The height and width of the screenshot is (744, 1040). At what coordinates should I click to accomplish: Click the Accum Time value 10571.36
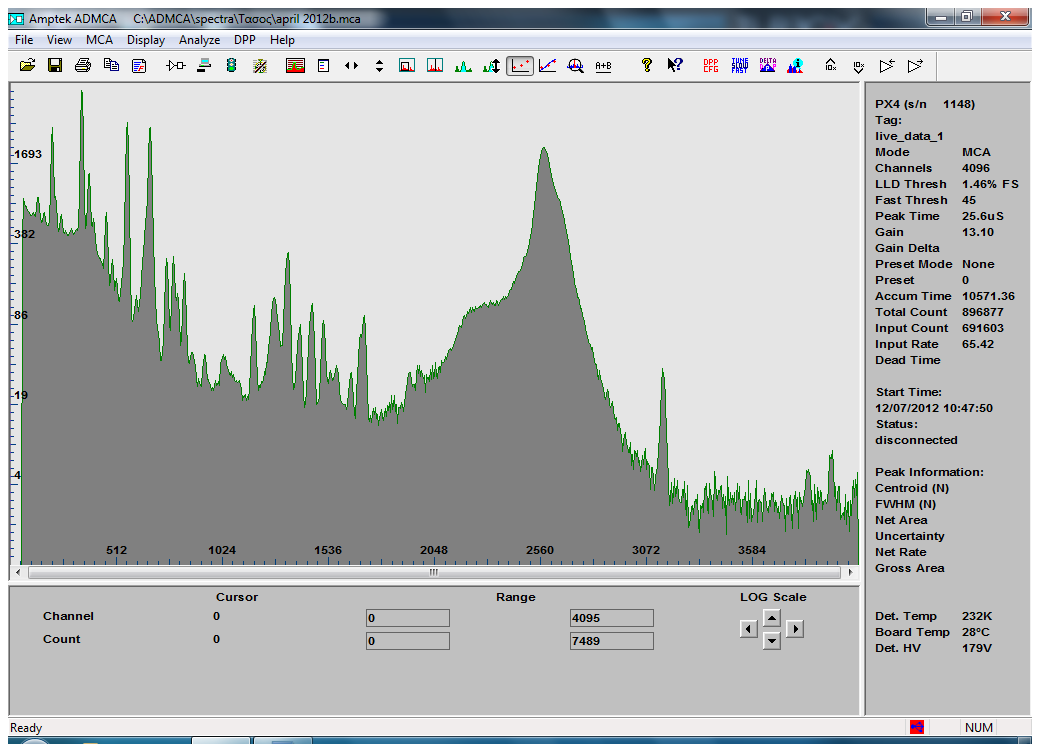(988, 296)
